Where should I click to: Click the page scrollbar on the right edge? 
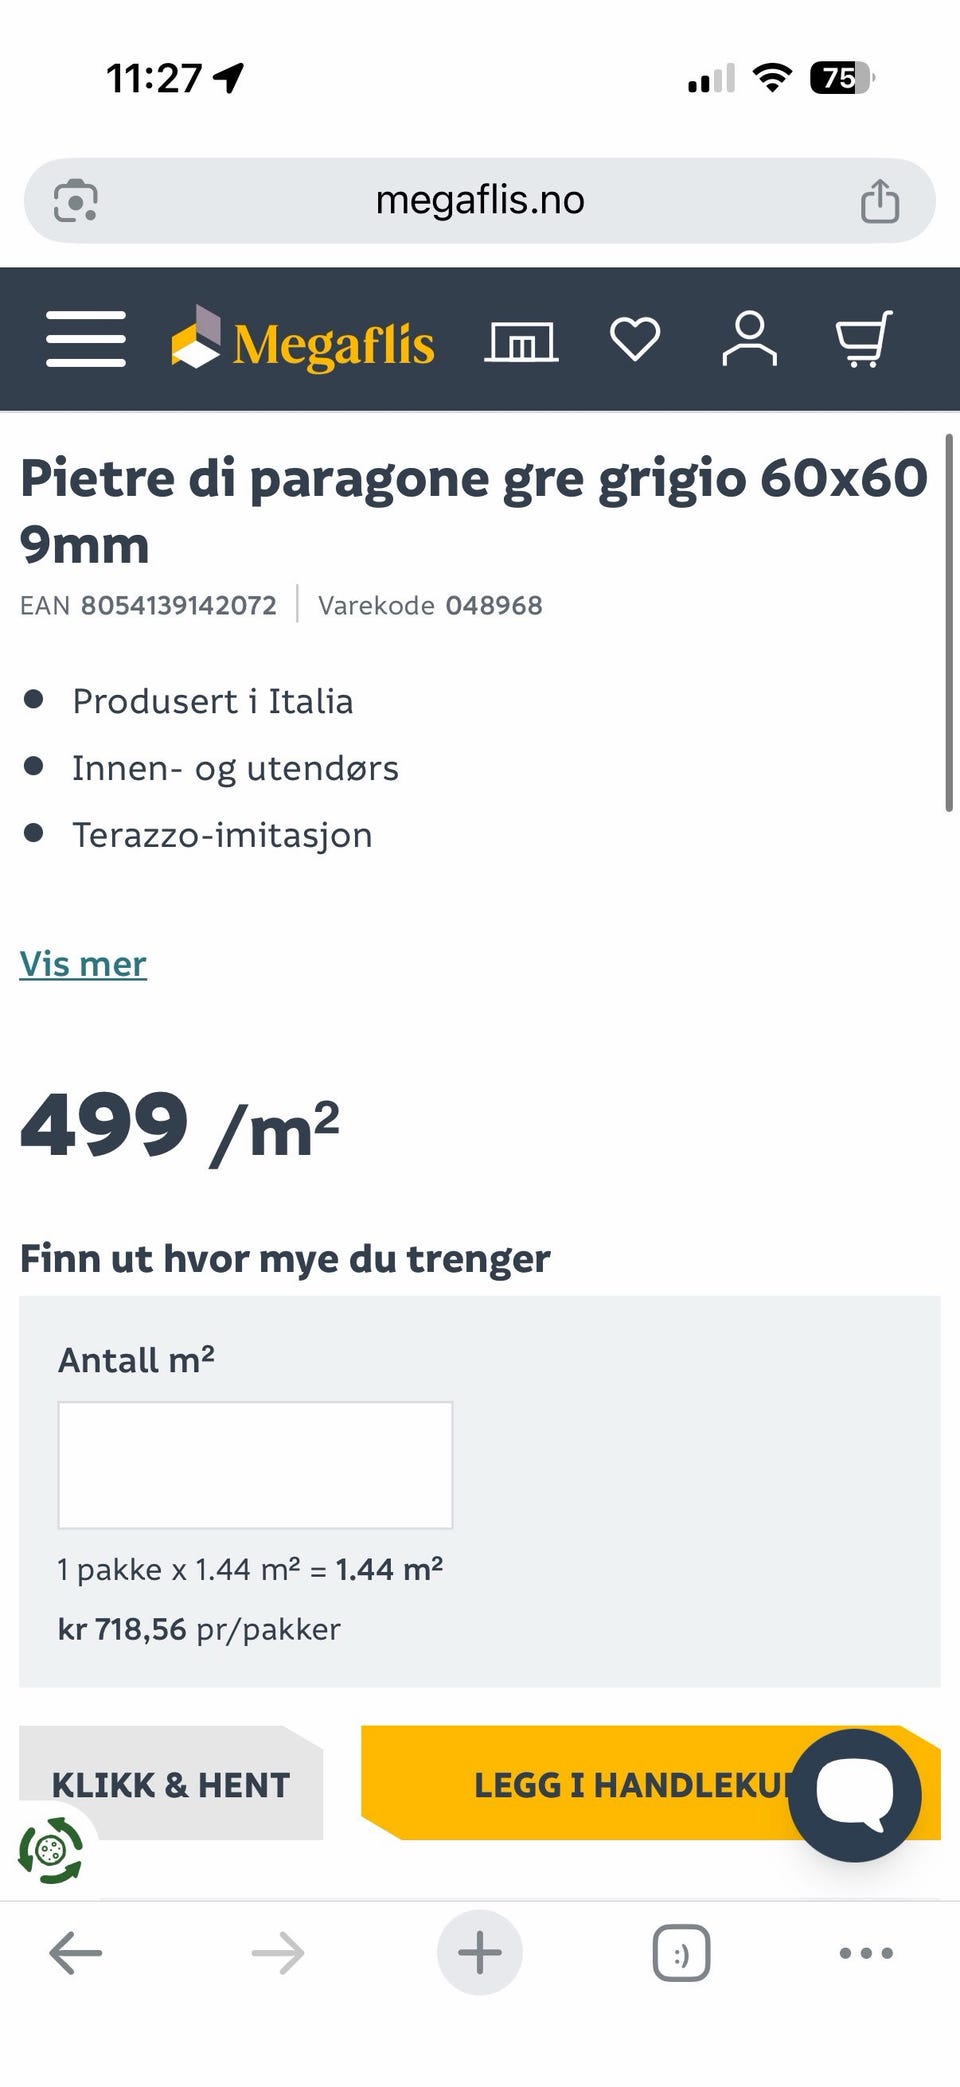[949, 623]
